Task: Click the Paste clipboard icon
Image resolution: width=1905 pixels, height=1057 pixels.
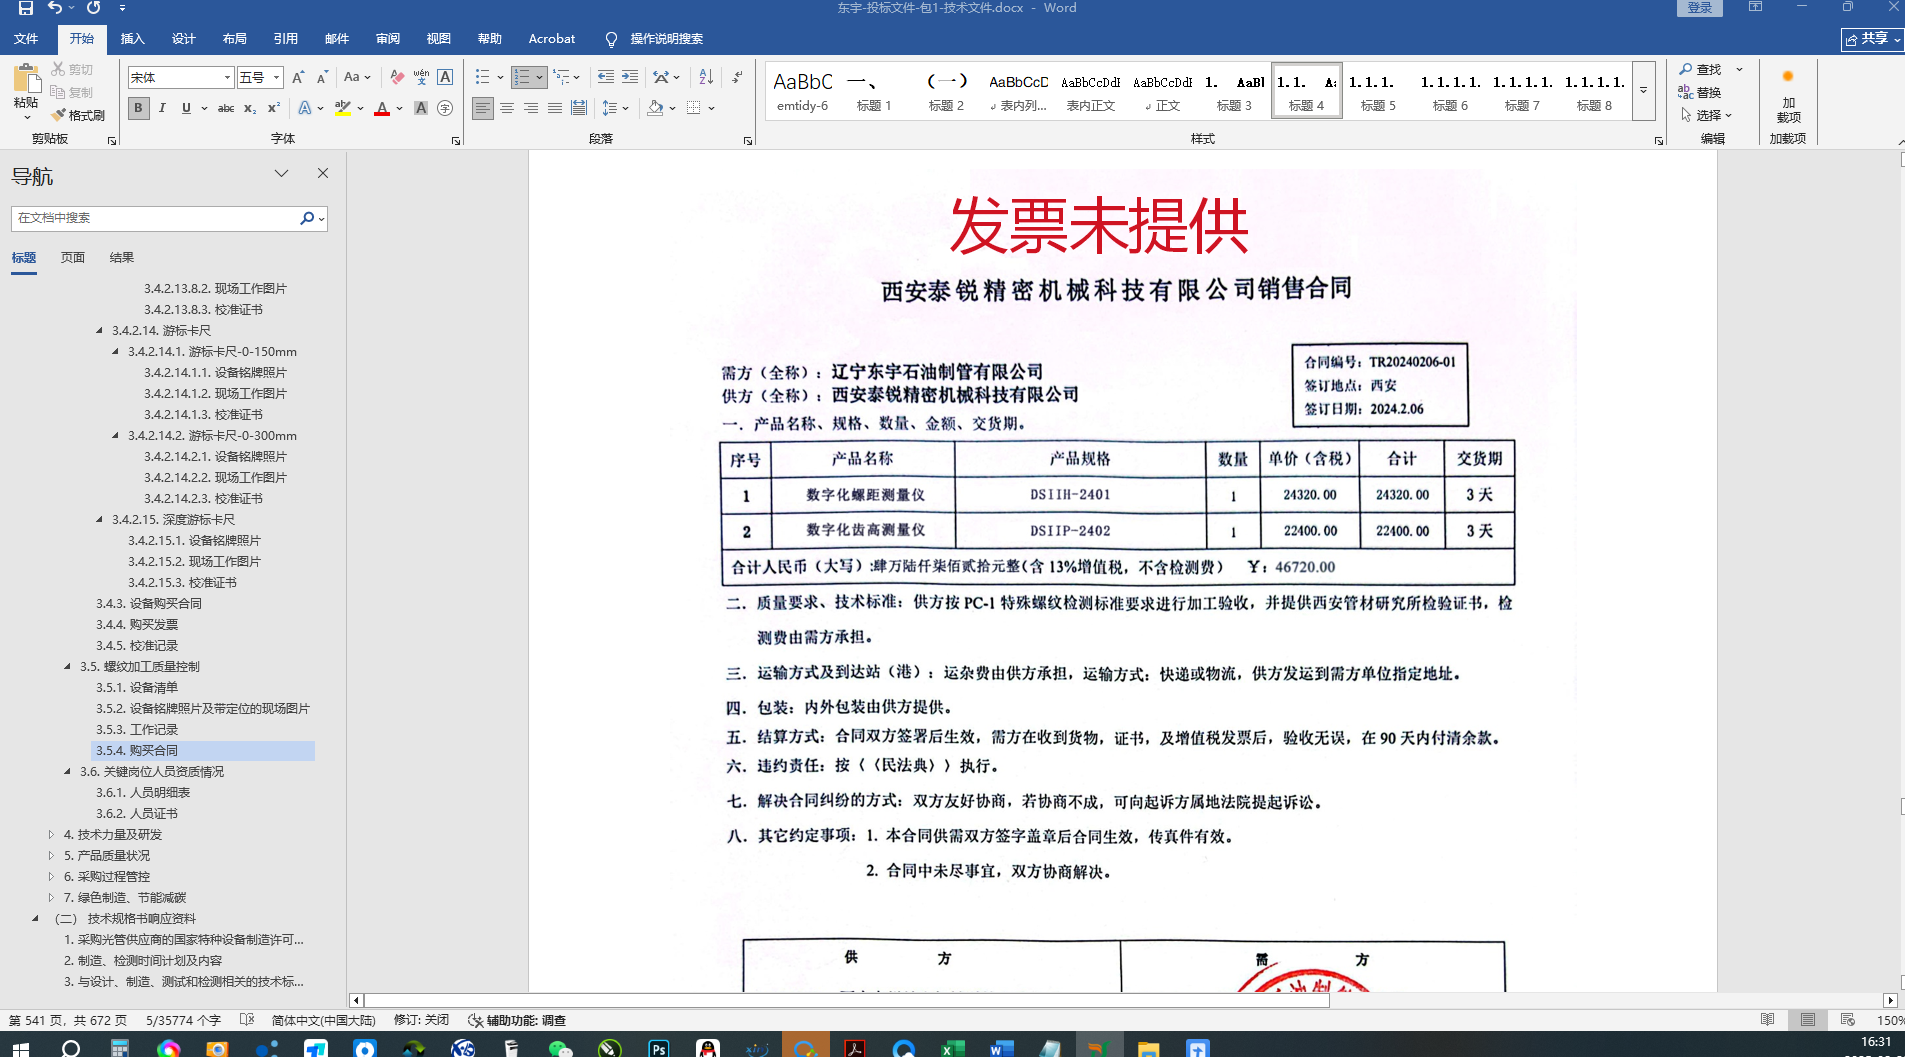Action: (26, 78)
